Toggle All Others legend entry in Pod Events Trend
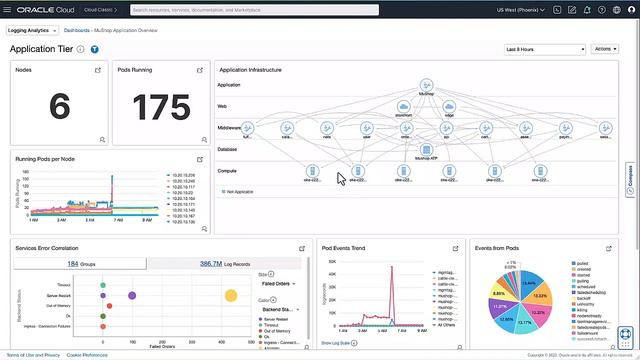 pyautogui.click(x=444, y=325)
